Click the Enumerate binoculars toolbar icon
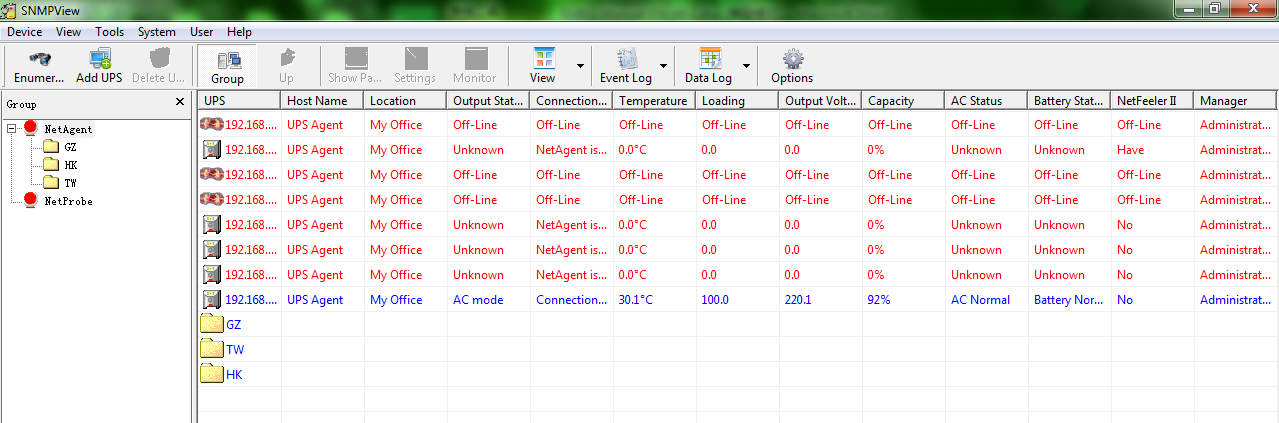Viewport: 1279px width, 423px height. [39, 59]
